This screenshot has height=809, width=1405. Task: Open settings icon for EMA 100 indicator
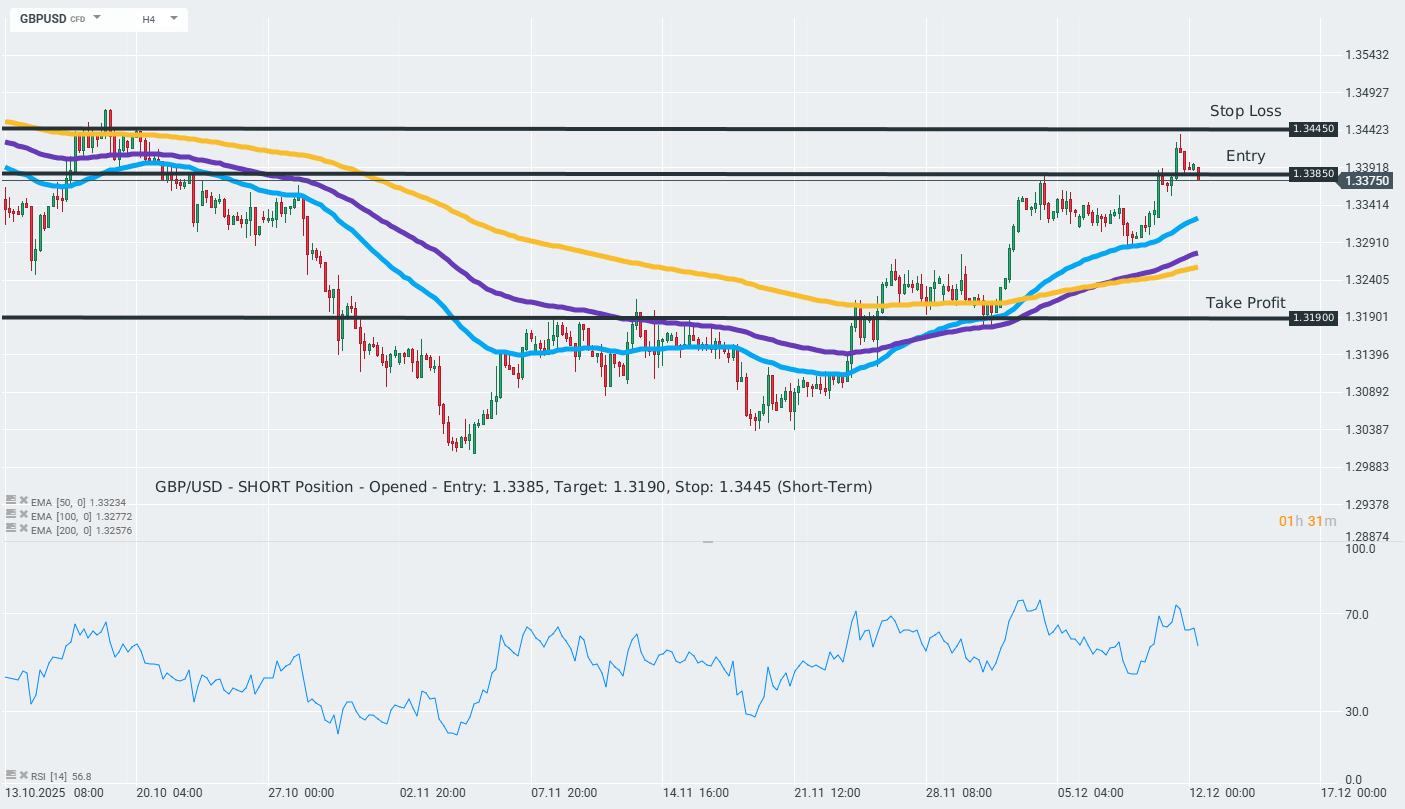11,514
